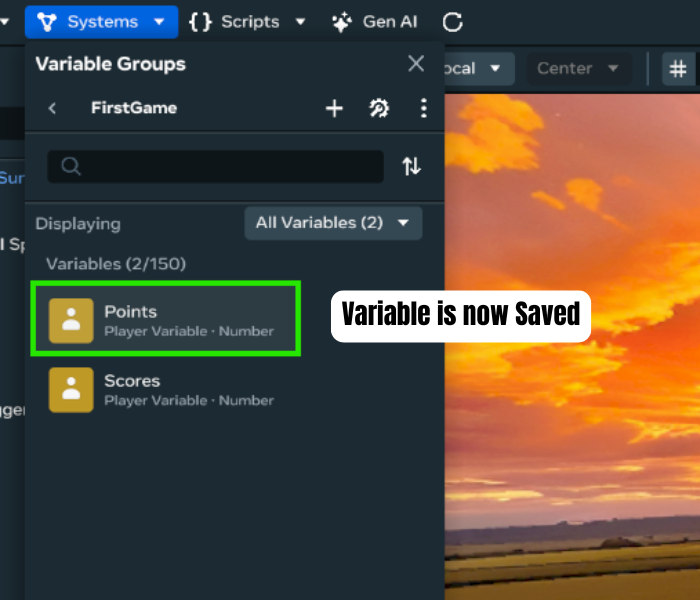Select the Scores player variable
Image resolution: width=700 pixels, height=600 pixels.
[x=165, y=389]
